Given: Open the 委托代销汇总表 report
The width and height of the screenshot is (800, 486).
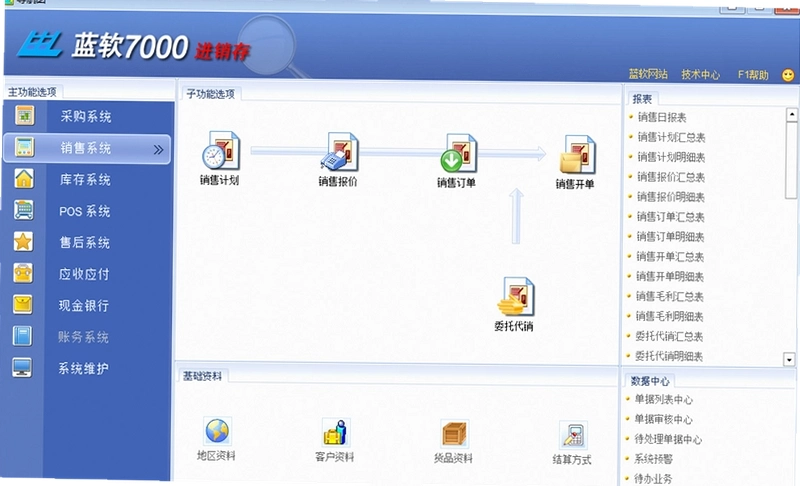Looking at the screenshot, I should pyautogui.click(x=669, y=336).
